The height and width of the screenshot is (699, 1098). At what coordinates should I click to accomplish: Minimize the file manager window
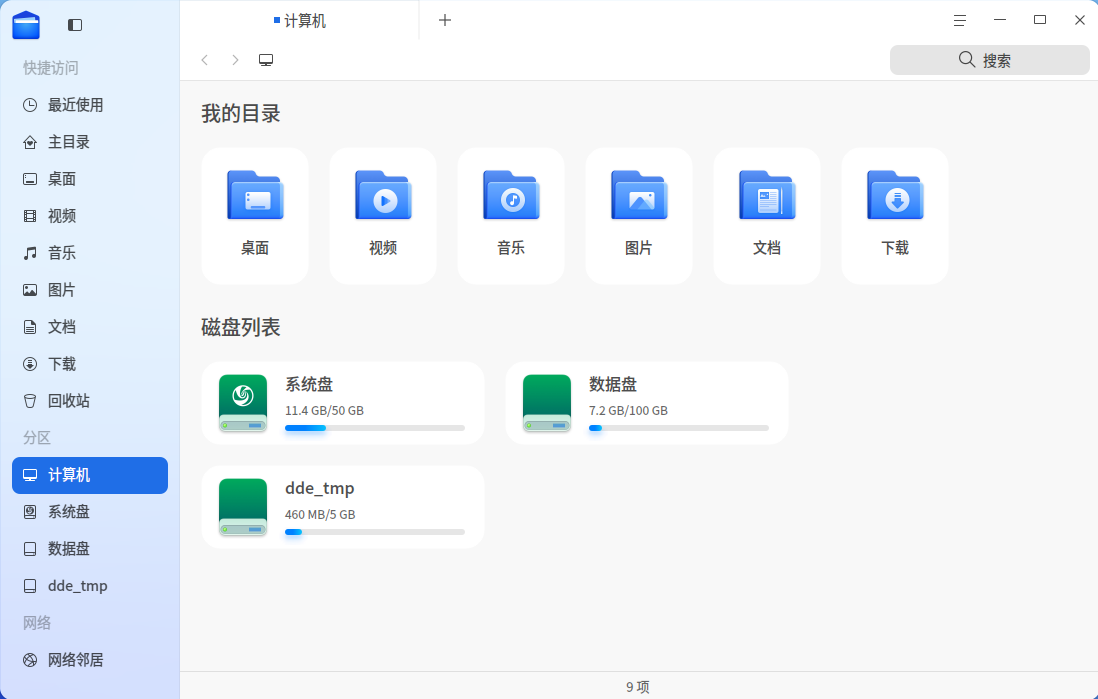pyautogui.click(x=1000, y=20)
